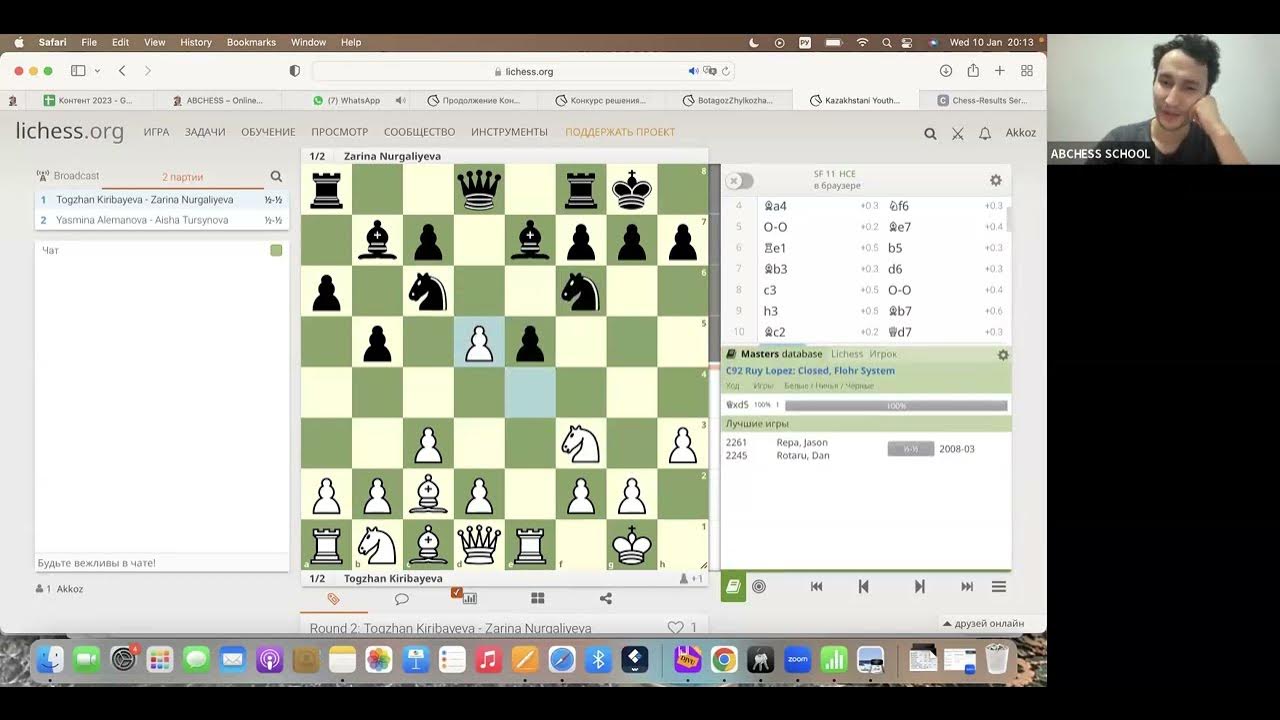Toggle the green opening explorer book button
This screenshot has height=720, width=1280.
pos(733,587)
